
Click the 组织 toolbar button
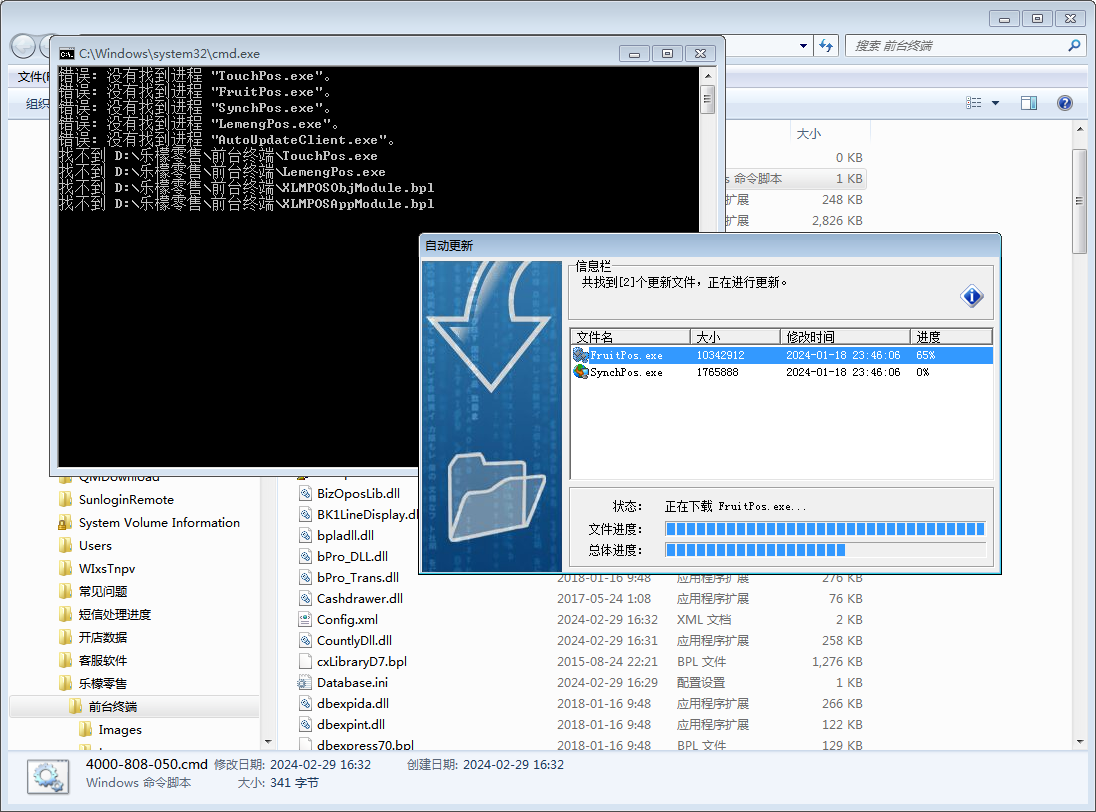(36, 103)
